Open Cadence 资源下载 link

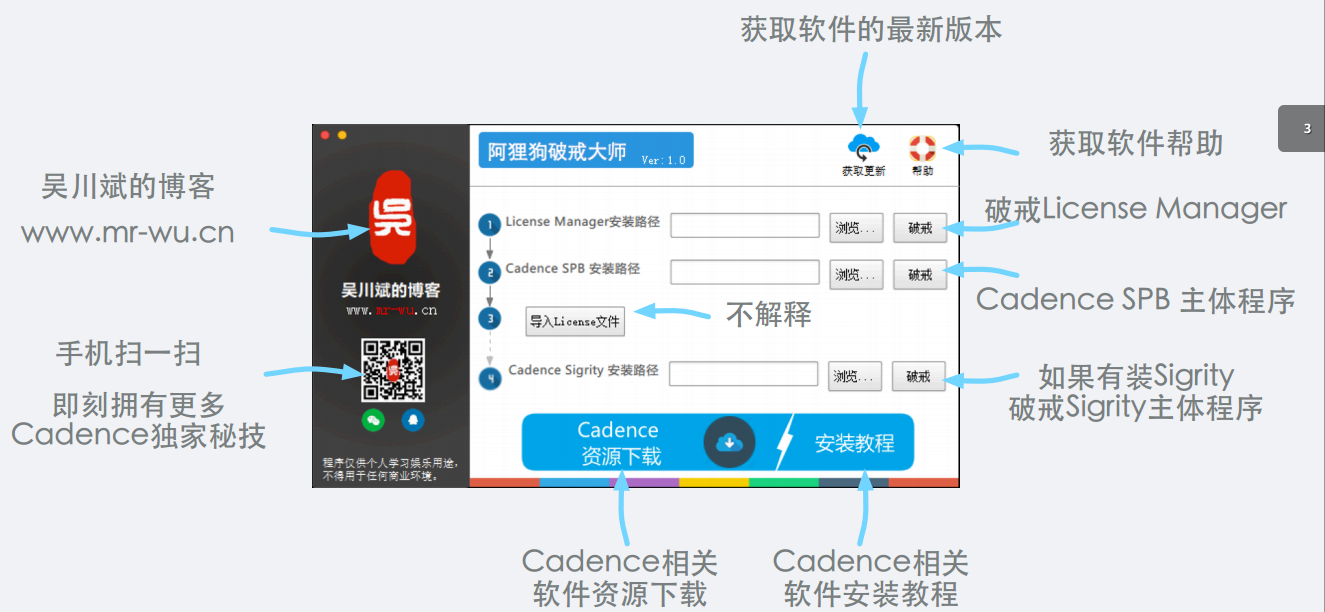tap(620, 443)
